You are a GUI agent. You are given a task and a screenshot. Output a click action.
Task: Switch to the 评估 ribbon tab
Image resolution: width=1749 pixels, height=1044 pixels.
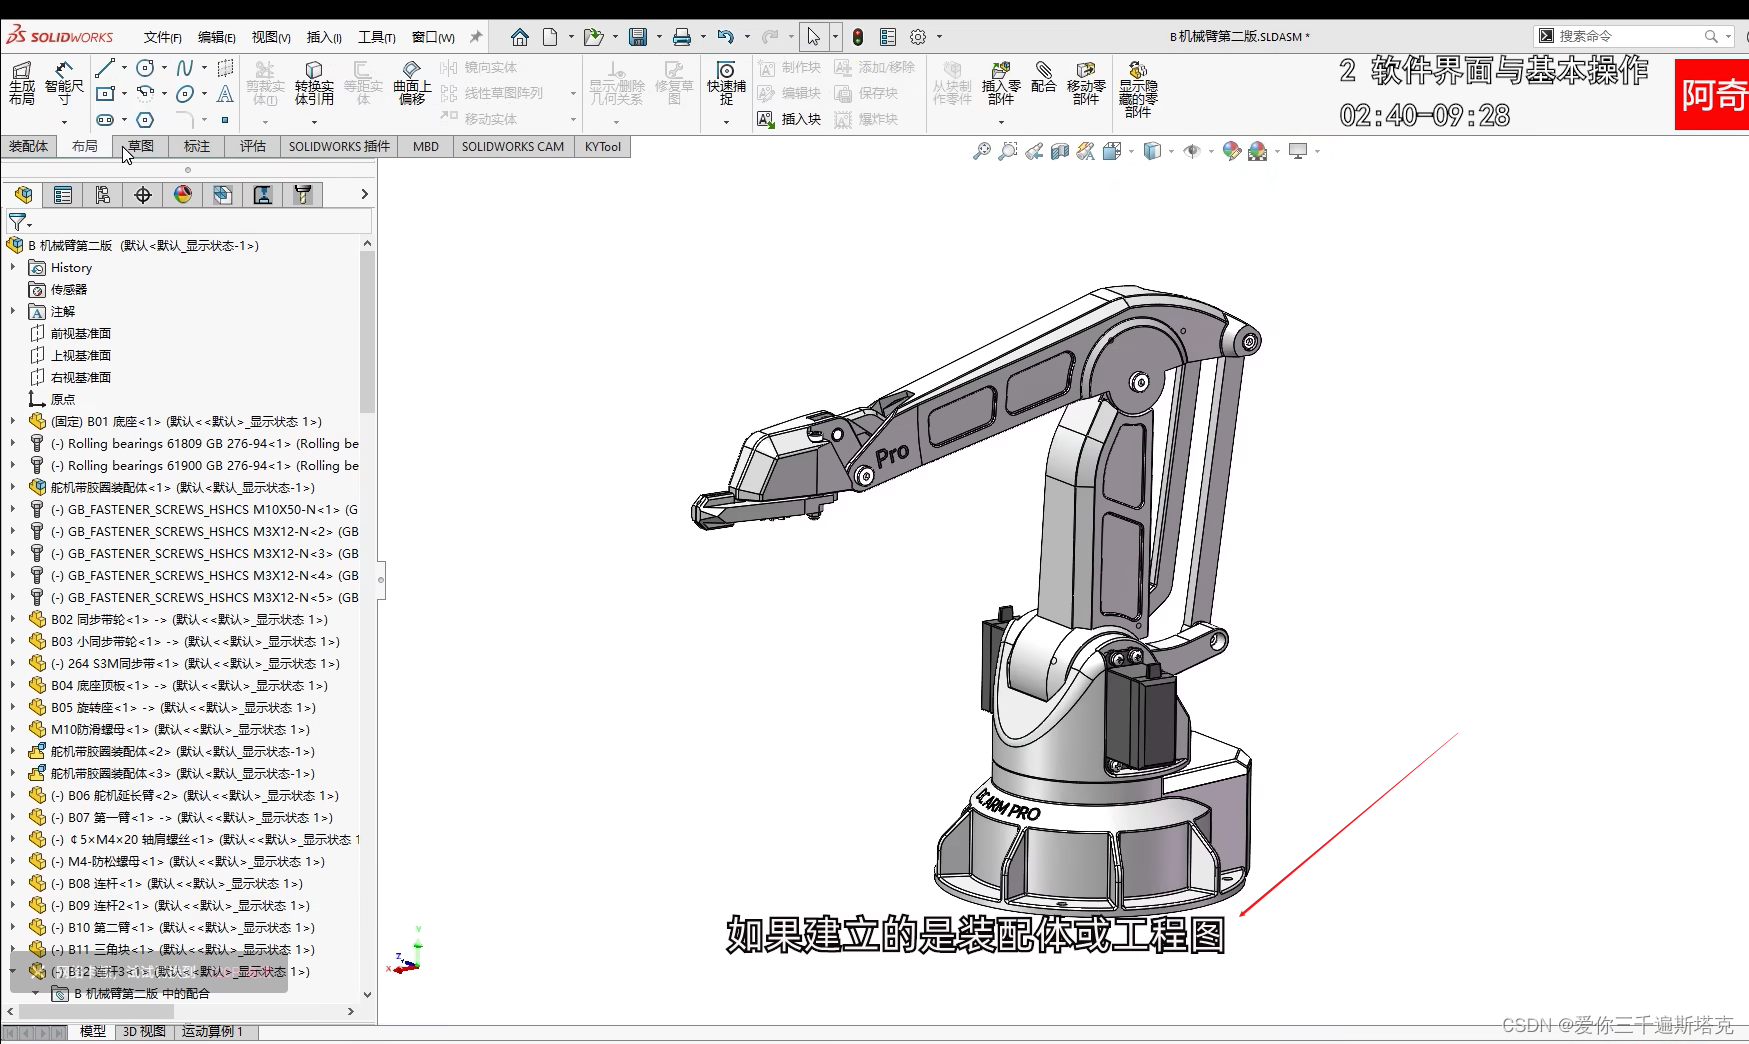pyautogui.click(x=253, y=146)
